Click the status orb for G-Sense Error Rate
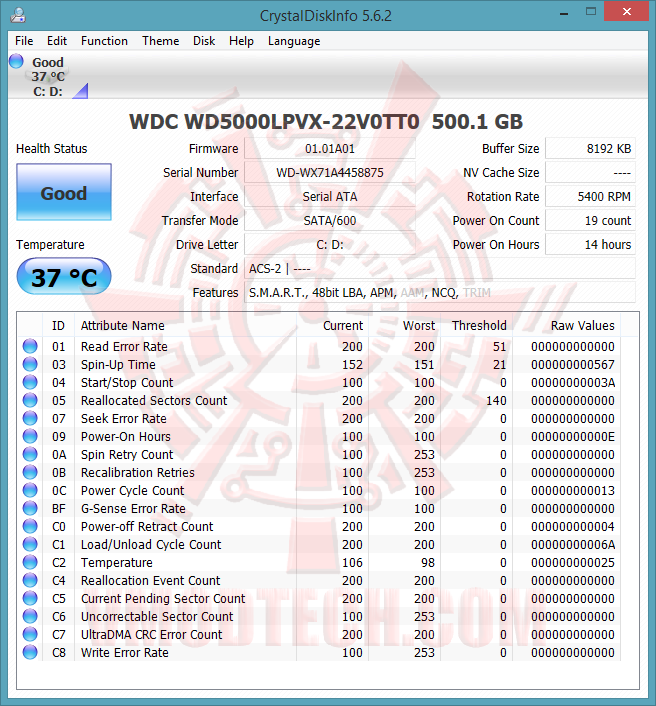656x706 pixels. pyautogui.click(x=30, y=508)
